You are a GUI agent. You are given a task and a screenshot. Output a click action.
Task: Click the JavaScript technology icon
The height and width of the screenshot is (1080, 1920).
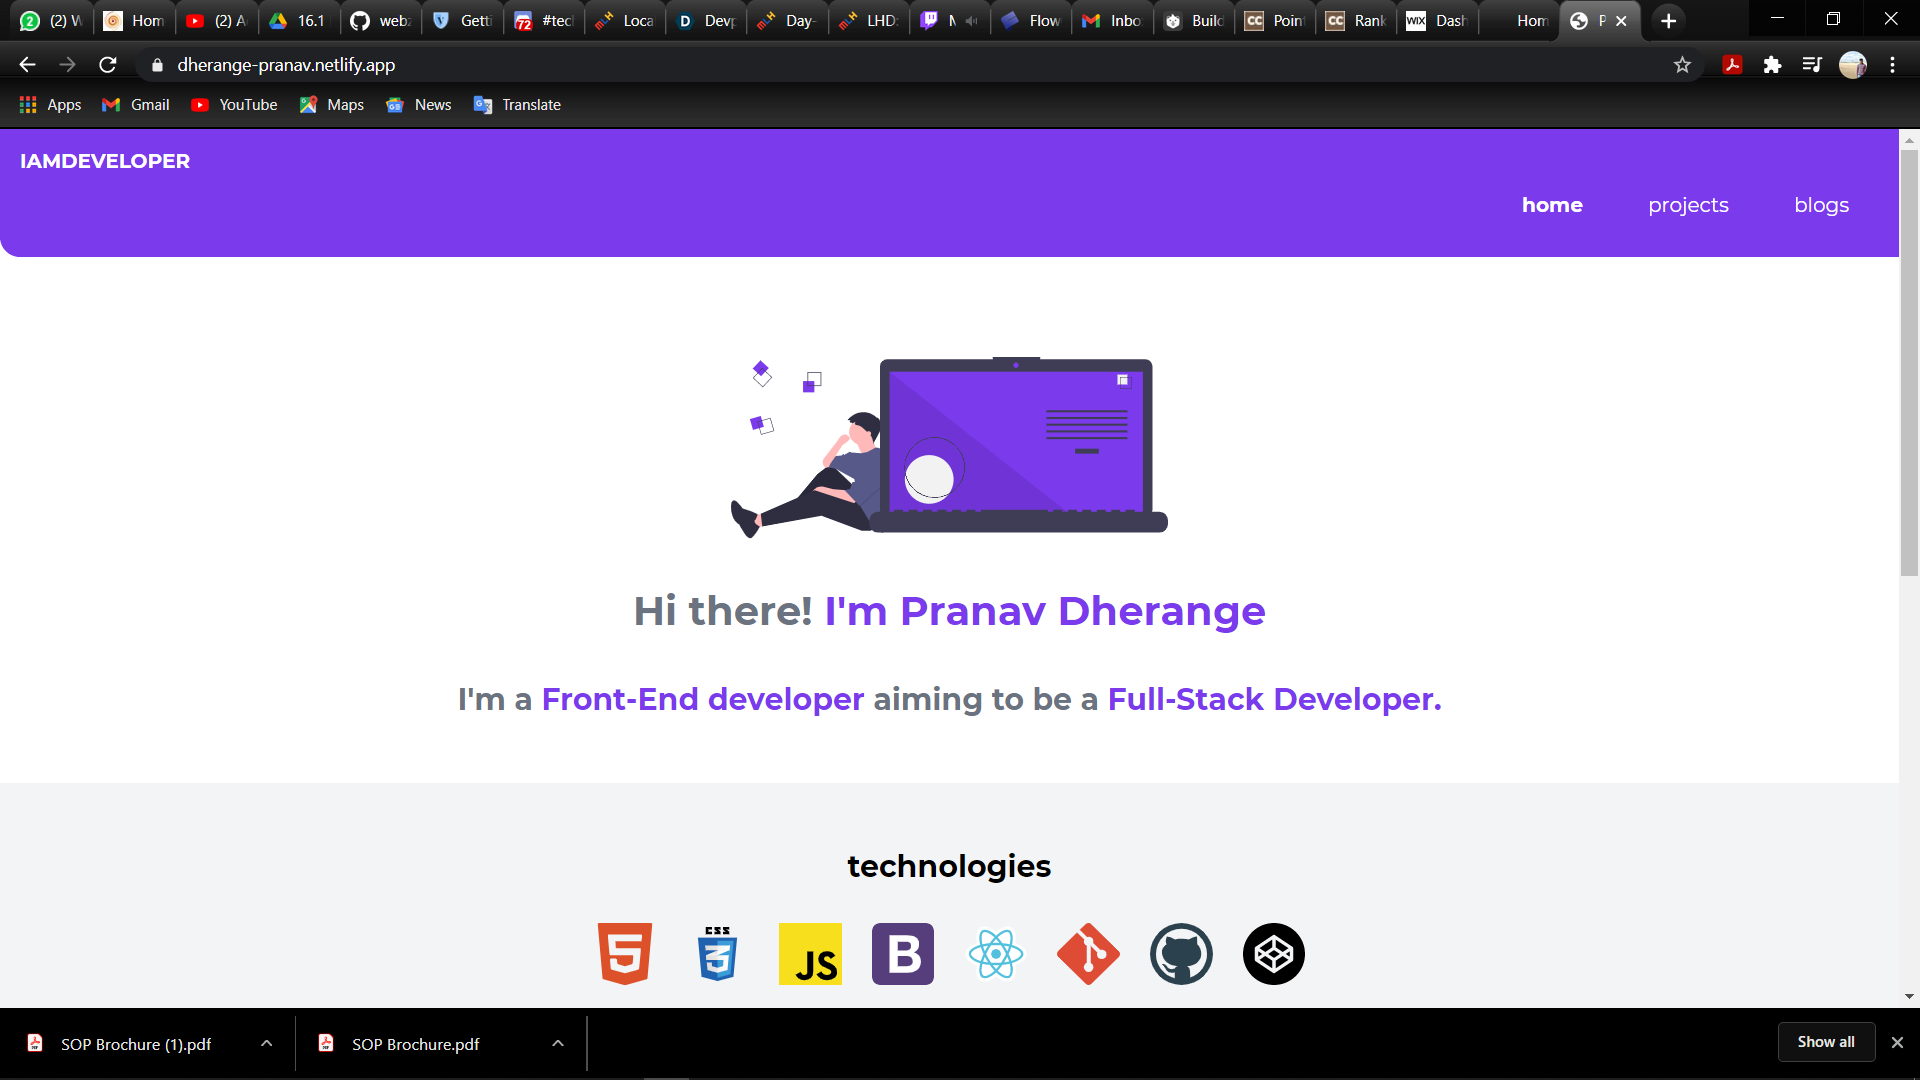810,954
